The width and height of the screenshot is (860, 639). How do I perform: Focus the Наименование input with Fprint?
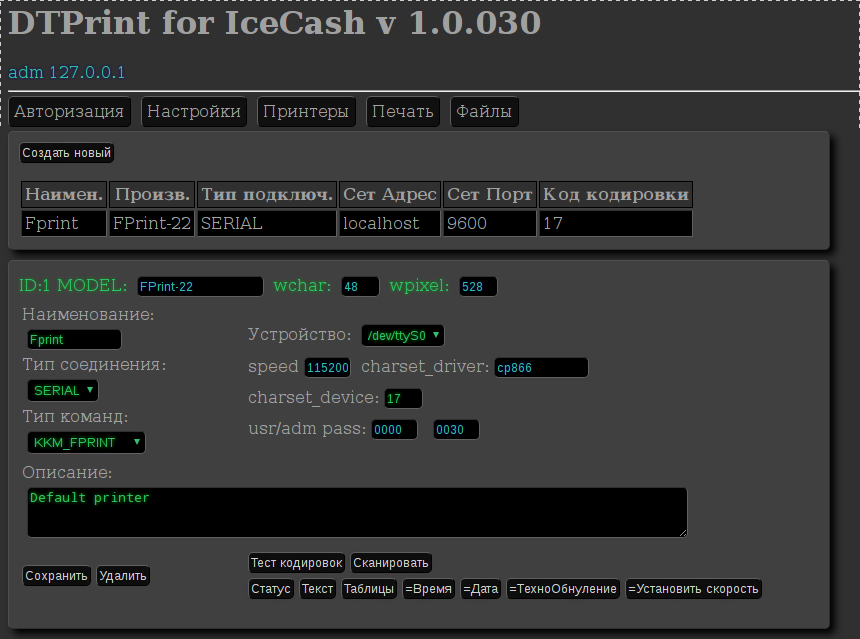[x=74, y=340]
